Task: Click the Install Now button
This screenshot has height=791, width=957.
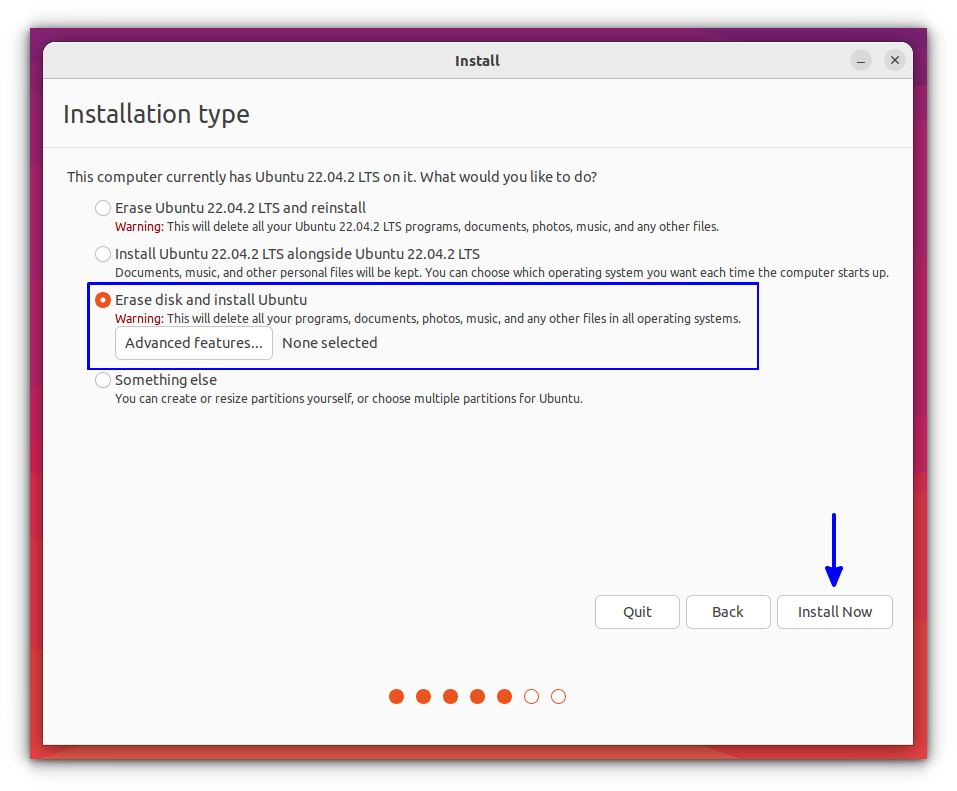Action: click(834, 612)
